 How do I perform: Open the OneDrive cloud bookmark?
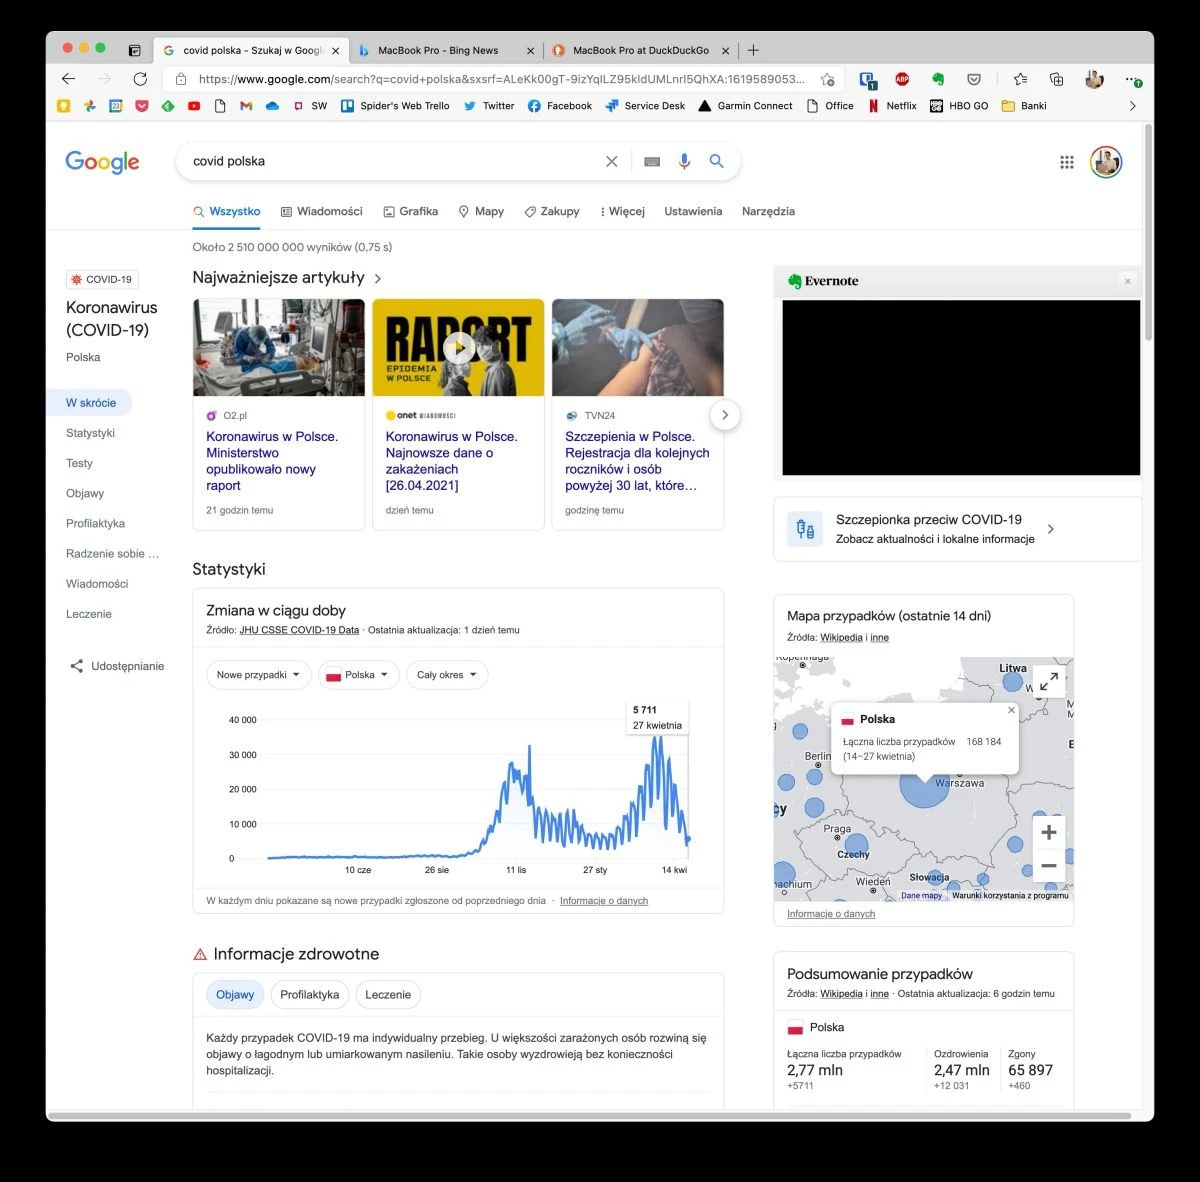pyautogui.click(x=272, y=106)
